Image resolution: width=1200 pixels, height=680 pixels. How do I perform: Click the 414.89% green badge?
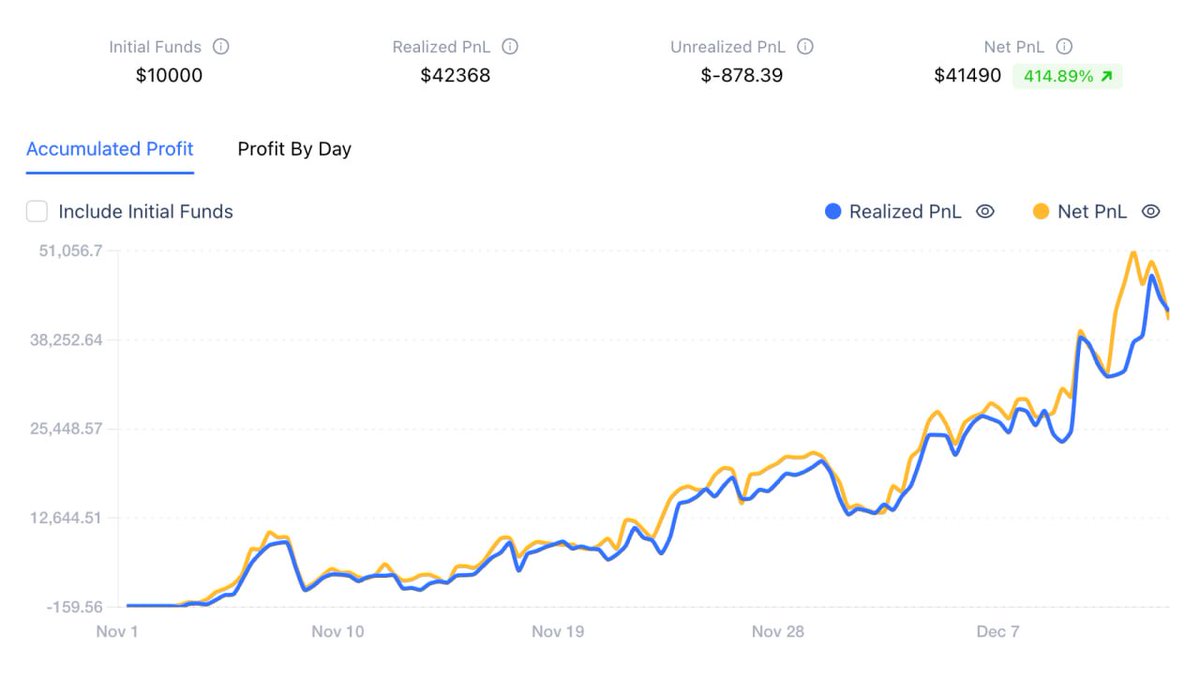click(x=1069, y=76)
